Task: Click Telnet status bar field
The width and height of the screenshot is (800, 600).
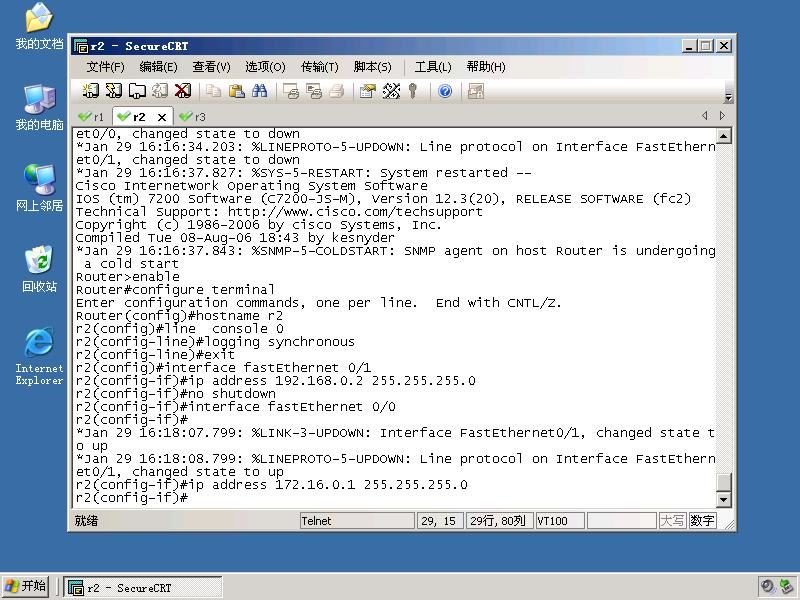Action: [x=357, y=520]
